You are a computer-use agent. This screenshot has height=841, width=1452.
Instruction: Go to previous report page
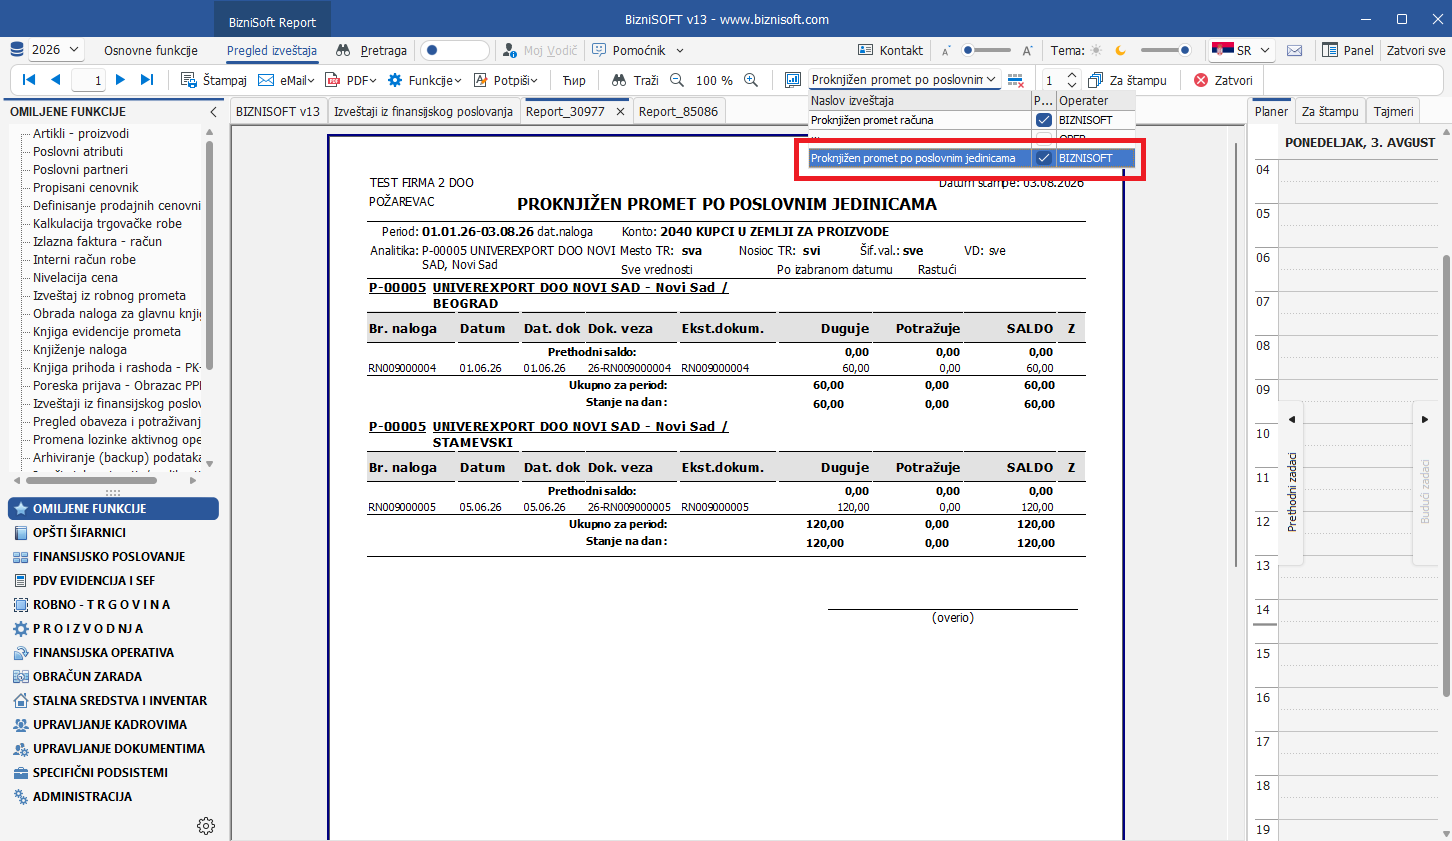(55, 80)
